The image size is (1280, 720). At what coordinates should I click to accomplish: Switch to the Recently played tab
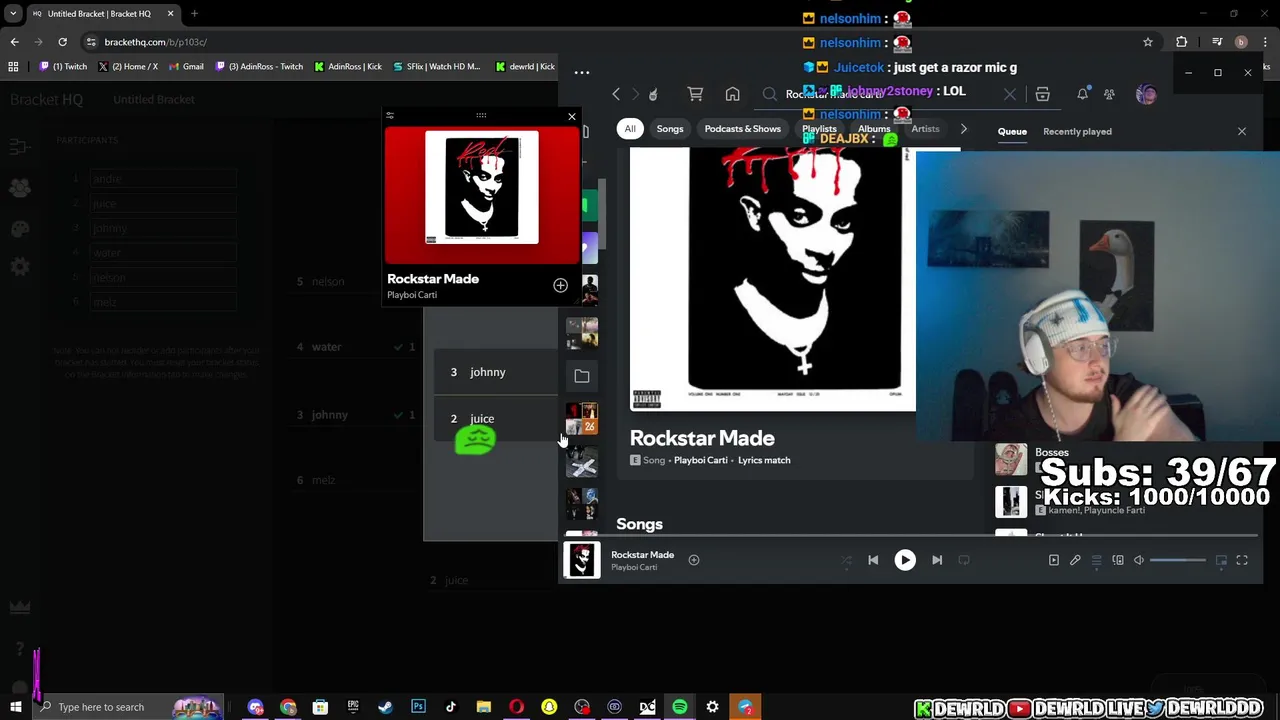point(1077,131)
